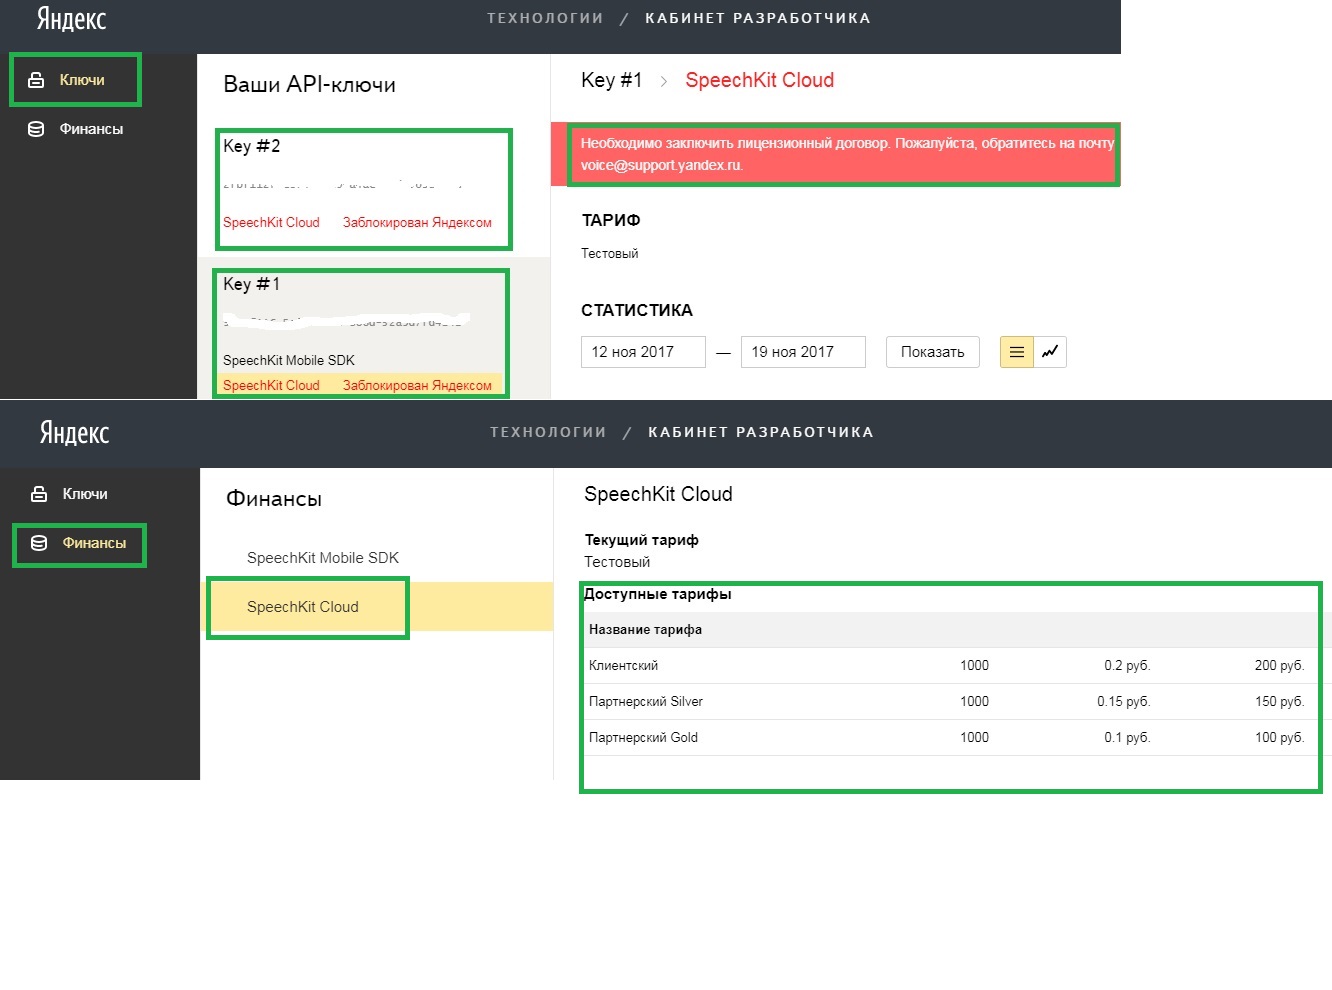1332x990 pixels.
Task: Select the Клиентский tariff row name
Action: tap(624, 666)
